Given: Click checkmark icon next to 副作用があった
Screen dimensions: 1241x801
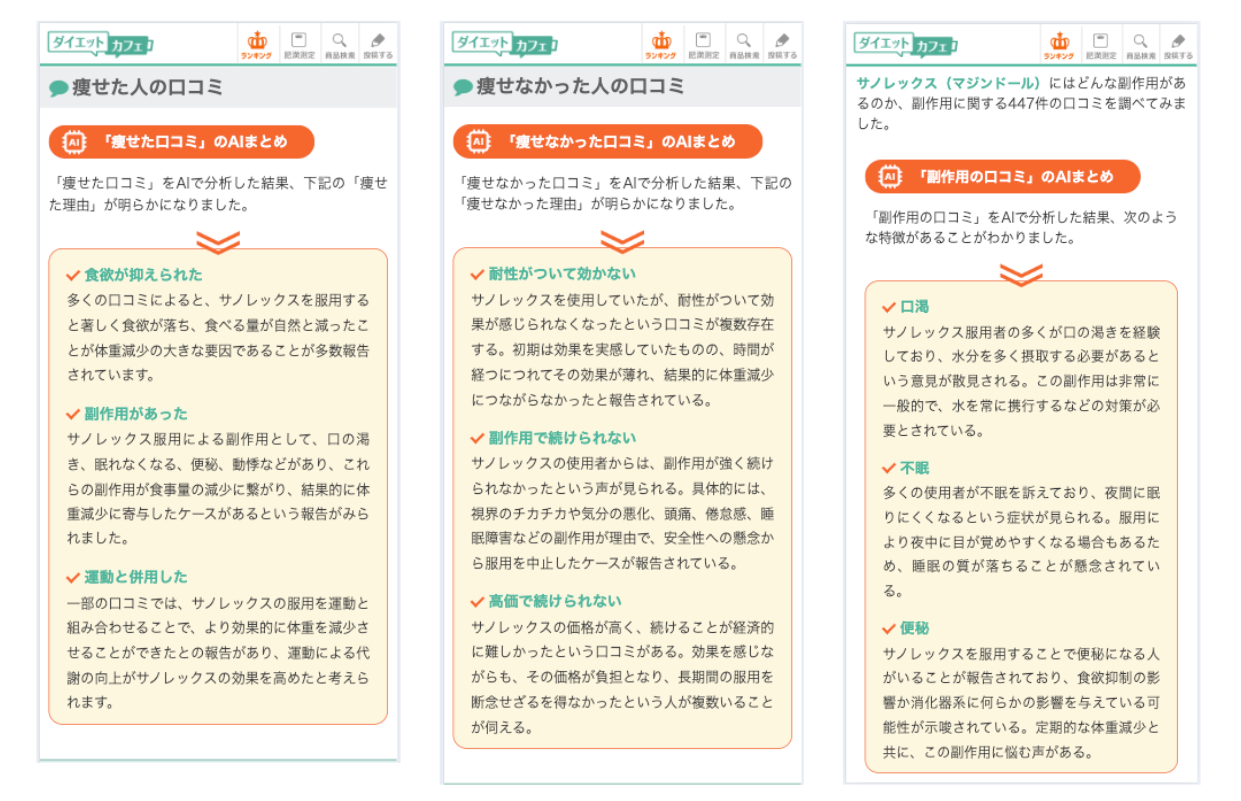Looking at the screenshot, I should click(73, 413).
